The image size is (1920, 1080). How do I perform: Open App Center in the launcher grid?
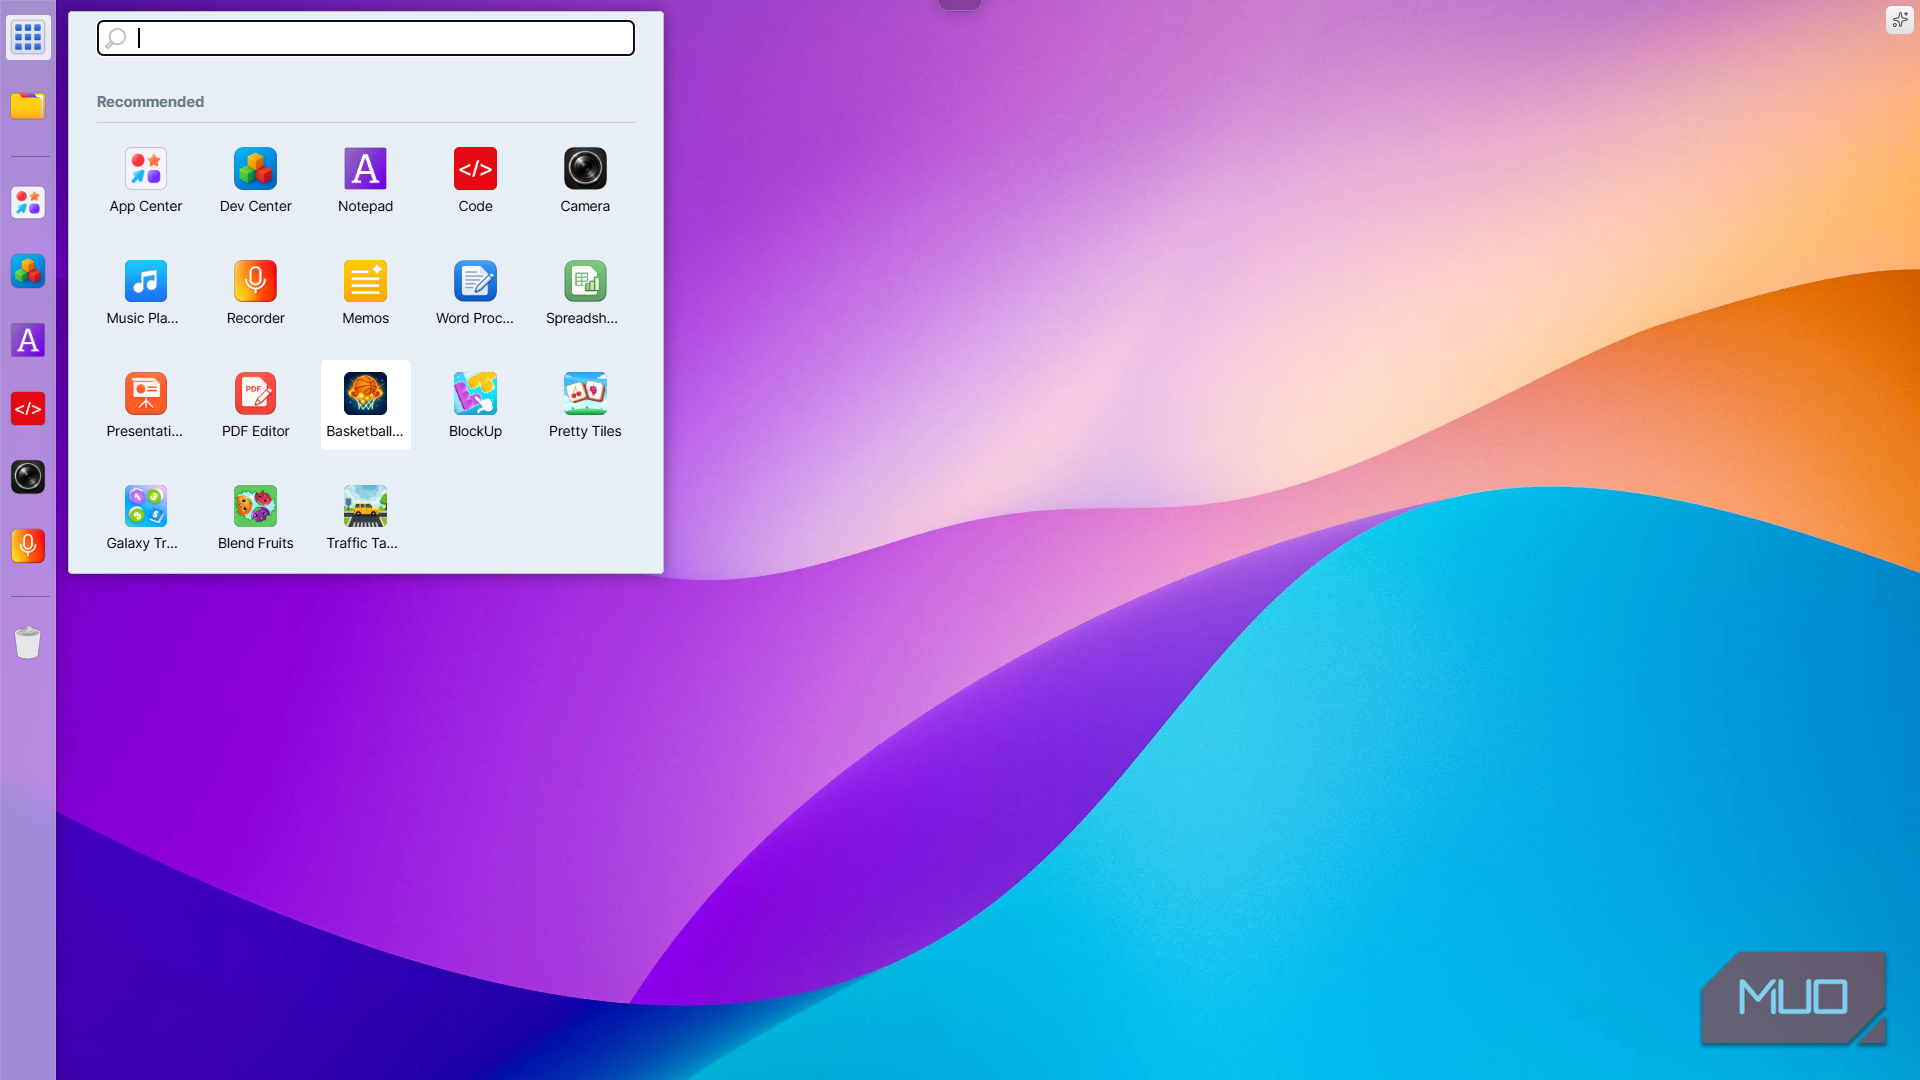tap(146, 181)
